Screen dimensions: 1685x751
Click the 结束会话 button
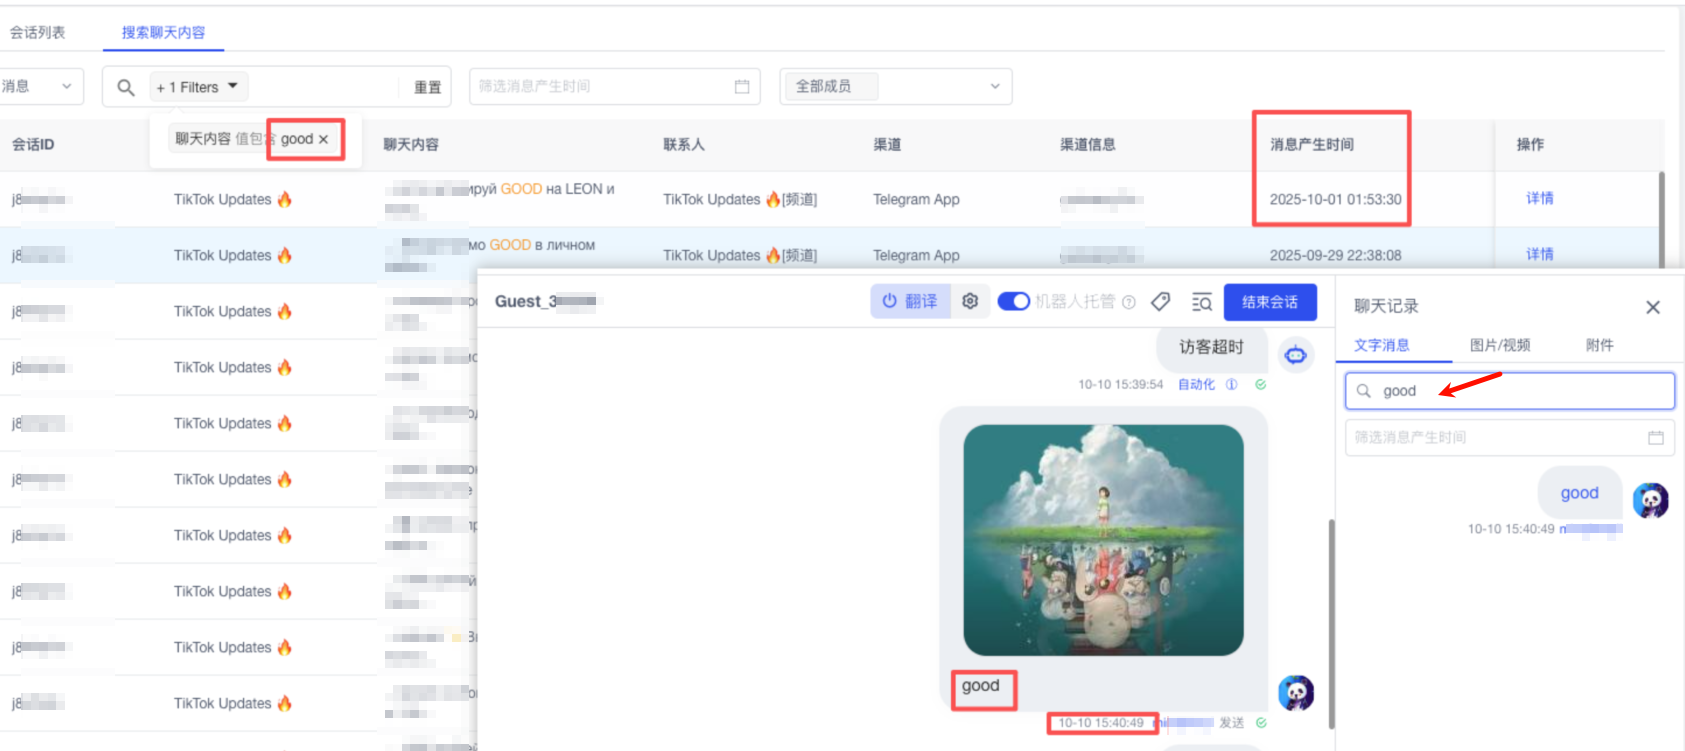pyautogui.click(x=1269, y=302)
